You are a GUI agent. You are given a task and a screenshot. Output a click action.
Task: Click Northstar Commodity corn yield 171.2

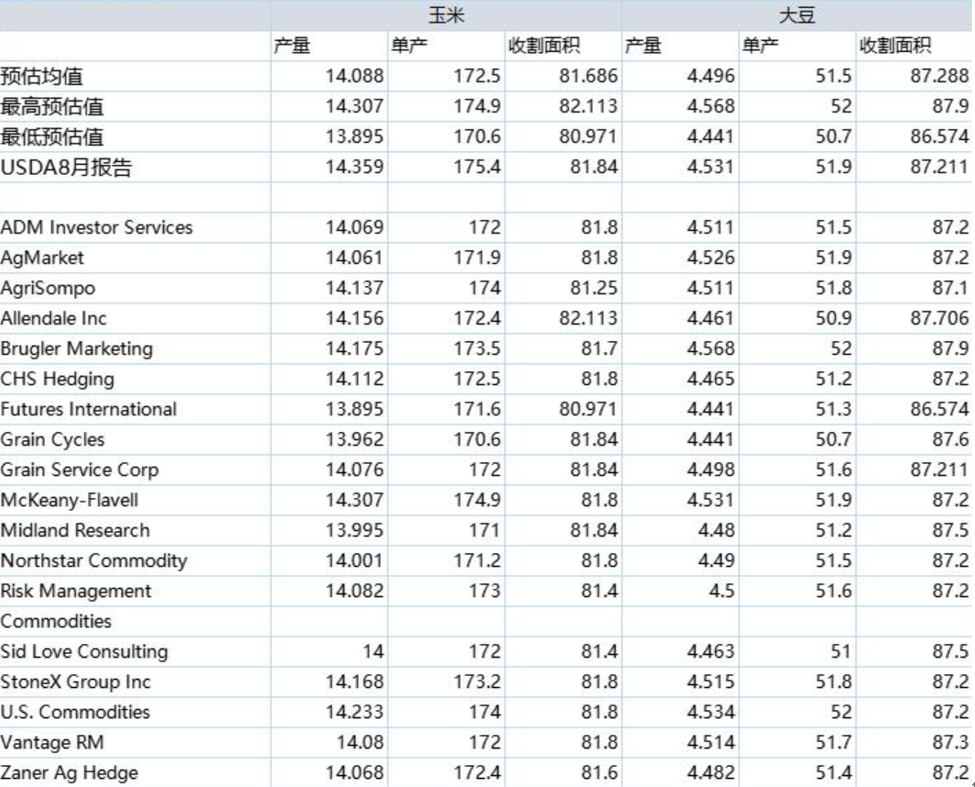477,561
